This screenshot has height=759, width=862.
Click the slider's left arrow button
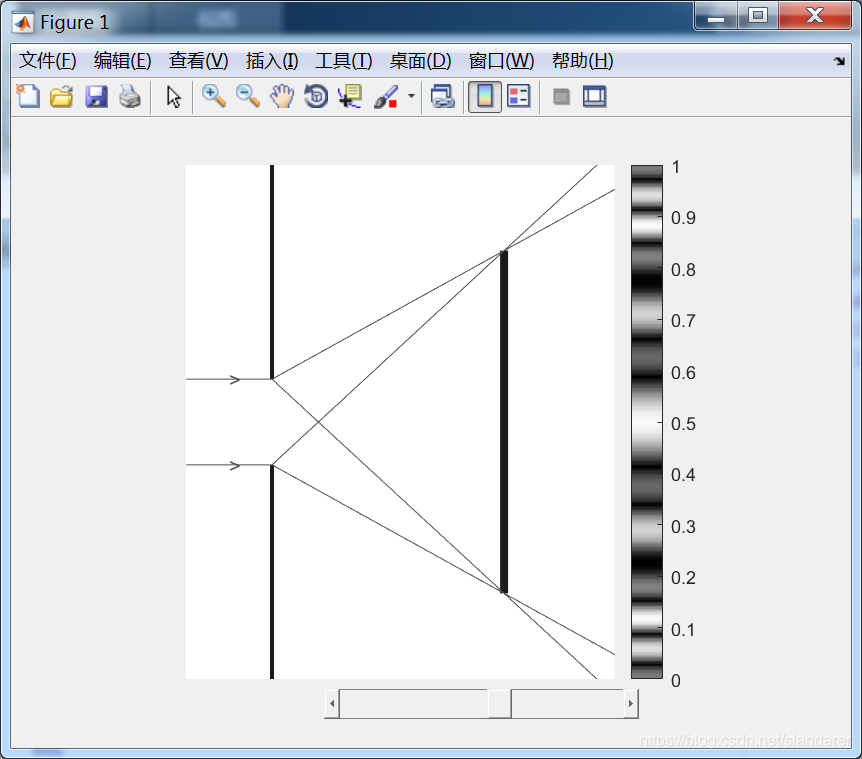[332, 703]
